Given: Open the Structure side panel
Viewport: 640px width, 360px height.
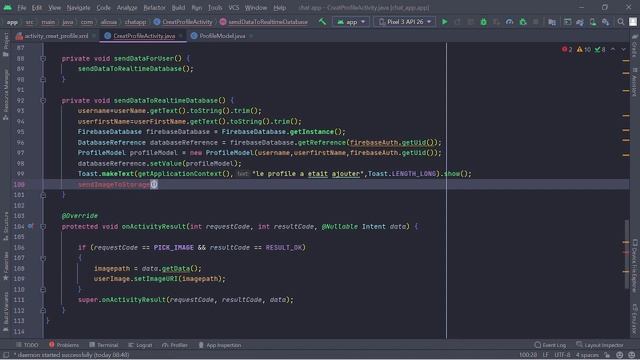Looking at the screenshot, I should coord(6,226).
